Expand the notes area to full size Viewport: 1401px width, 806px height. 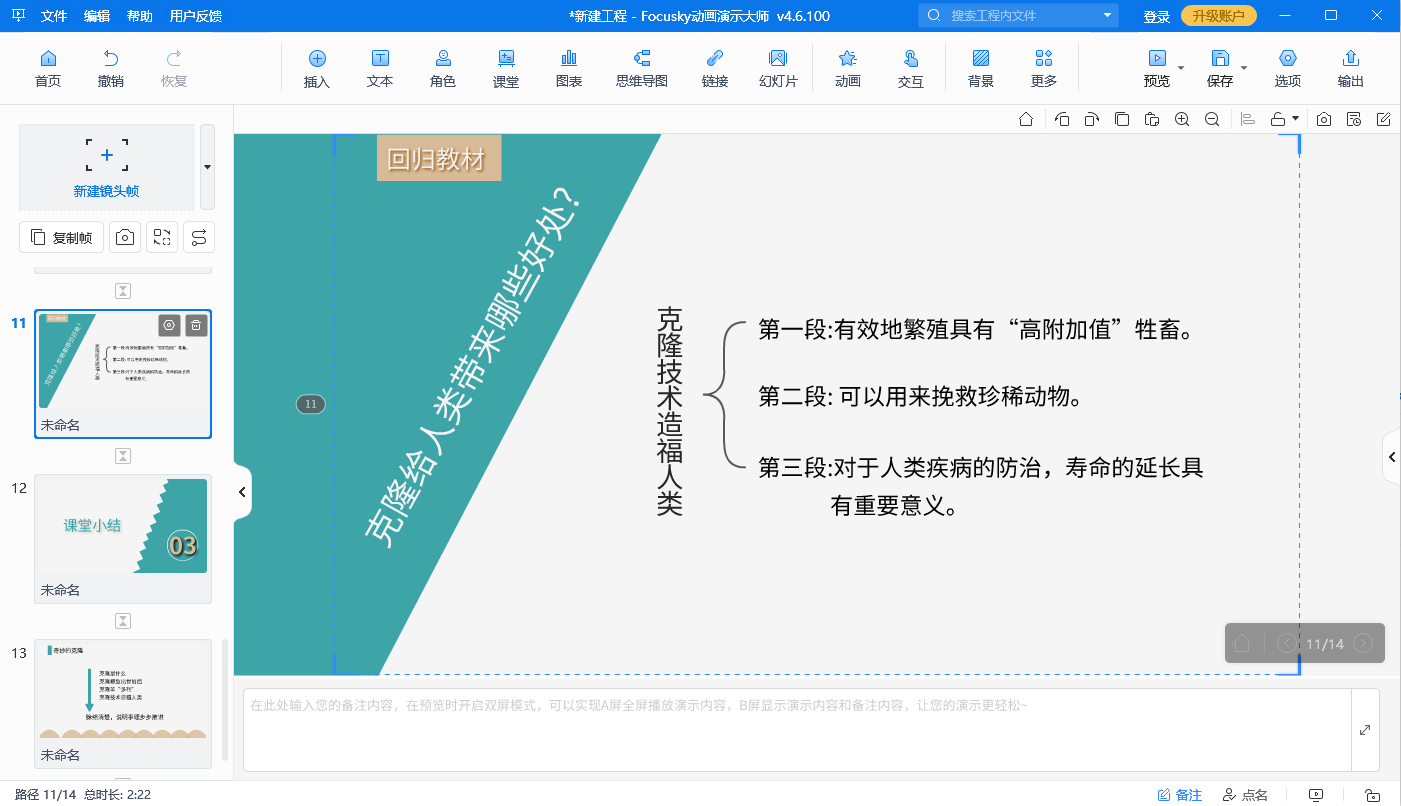[x=1365, y=730]
